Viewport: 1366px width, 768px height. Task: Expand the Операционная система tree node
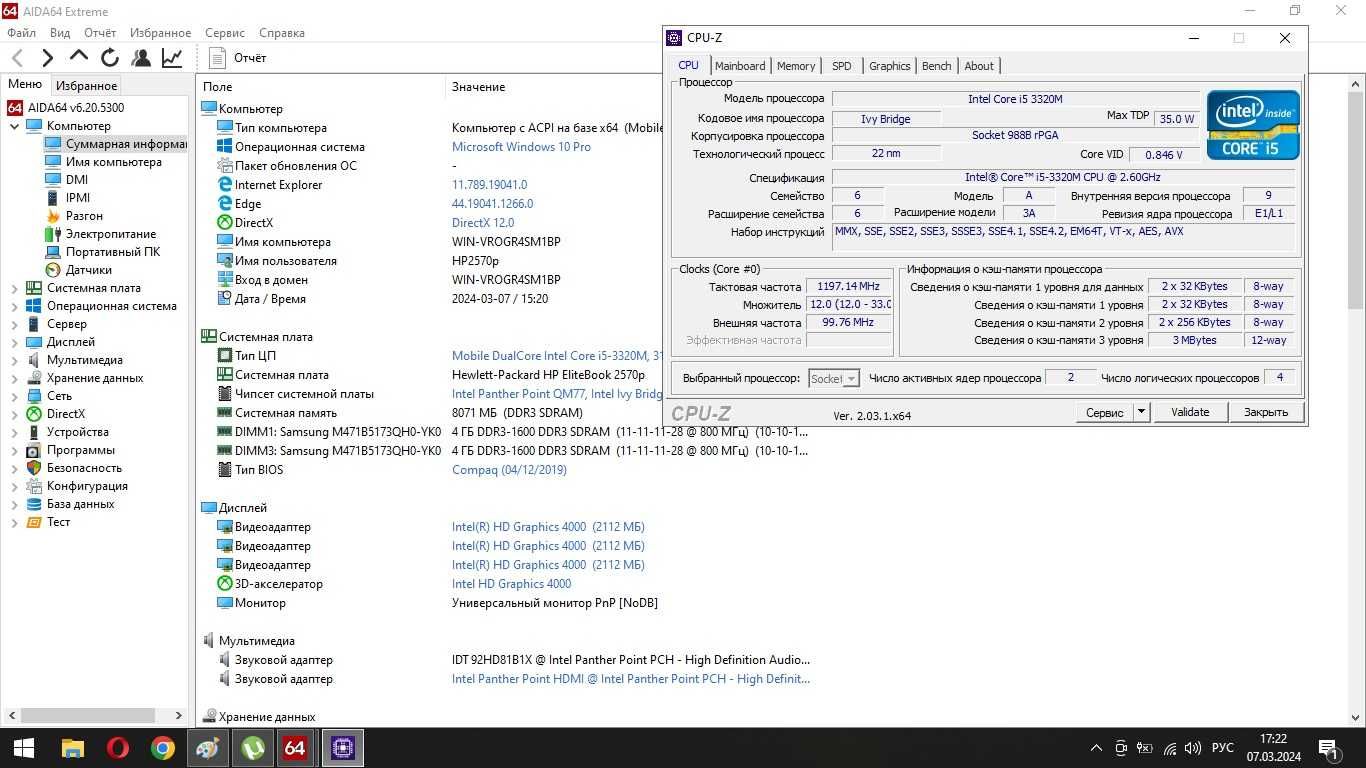[x=15, y=306]
